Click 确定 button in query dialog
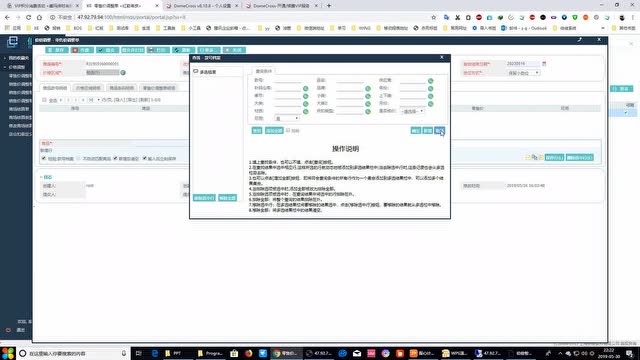Viewport: 640px width, 360px height. [x=416, y=131]
